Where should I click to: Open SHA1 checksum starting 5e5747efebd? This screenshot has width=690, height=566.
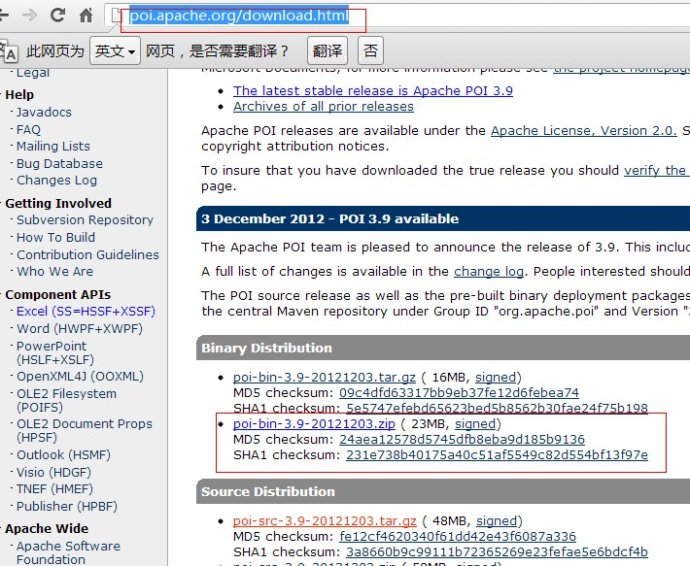pos(497,408)
